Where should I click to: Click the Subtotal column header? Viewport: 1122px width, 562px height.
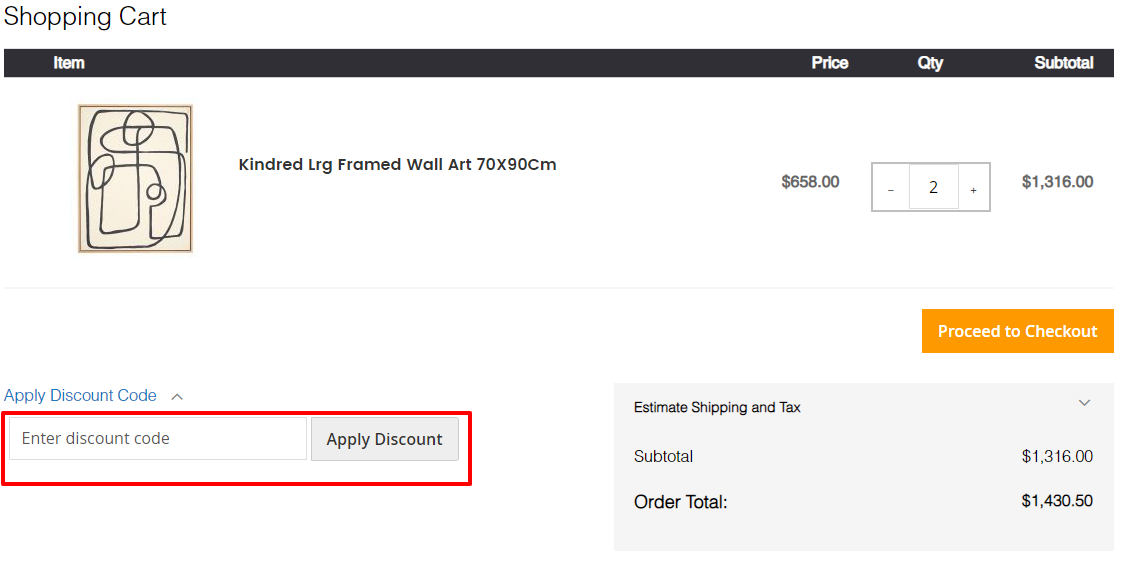(1063, 63)
